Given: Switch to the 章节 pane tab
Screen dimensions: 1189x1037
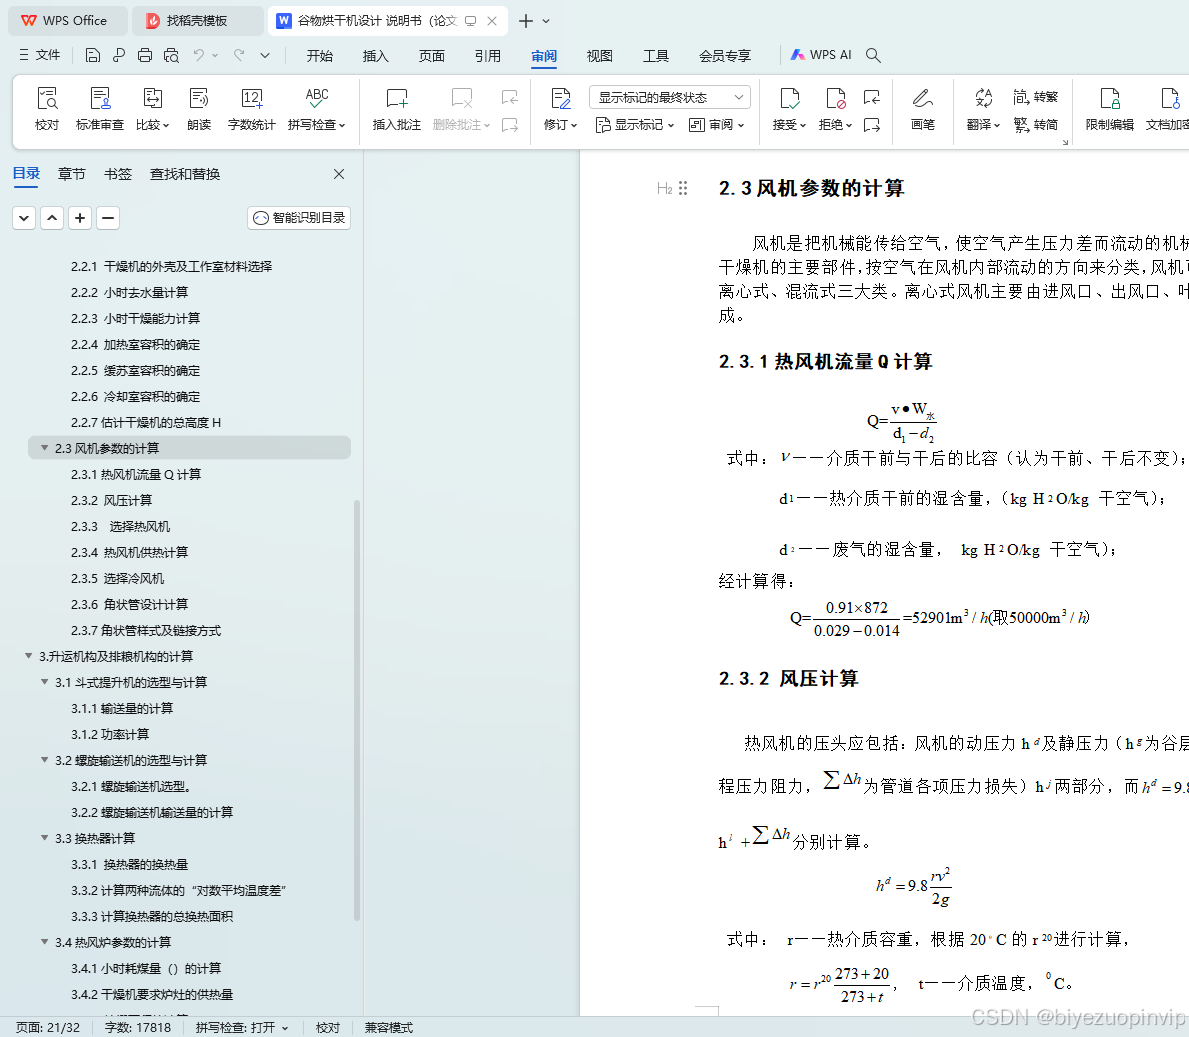Looking at the screenshot, I should click(x=72, y=174).
